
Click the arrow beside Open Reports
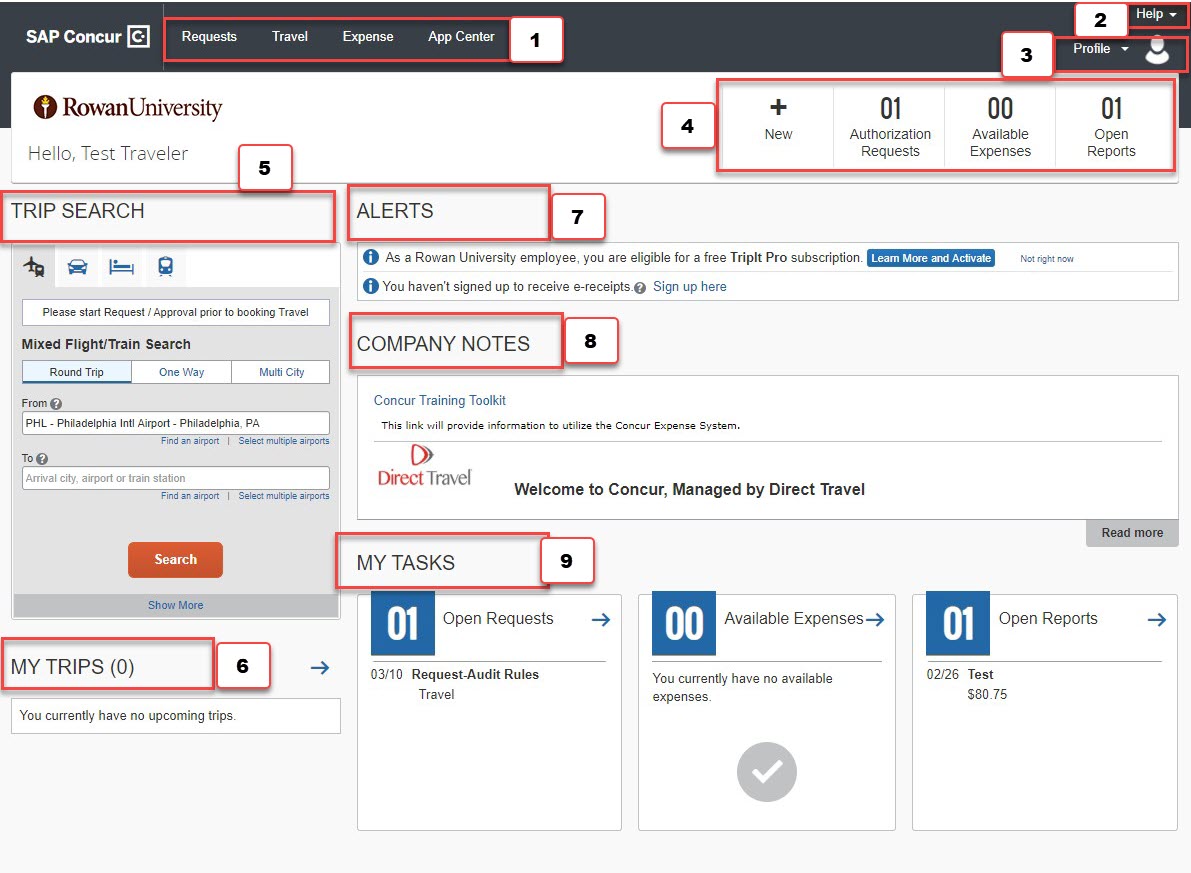[1157, 620]
